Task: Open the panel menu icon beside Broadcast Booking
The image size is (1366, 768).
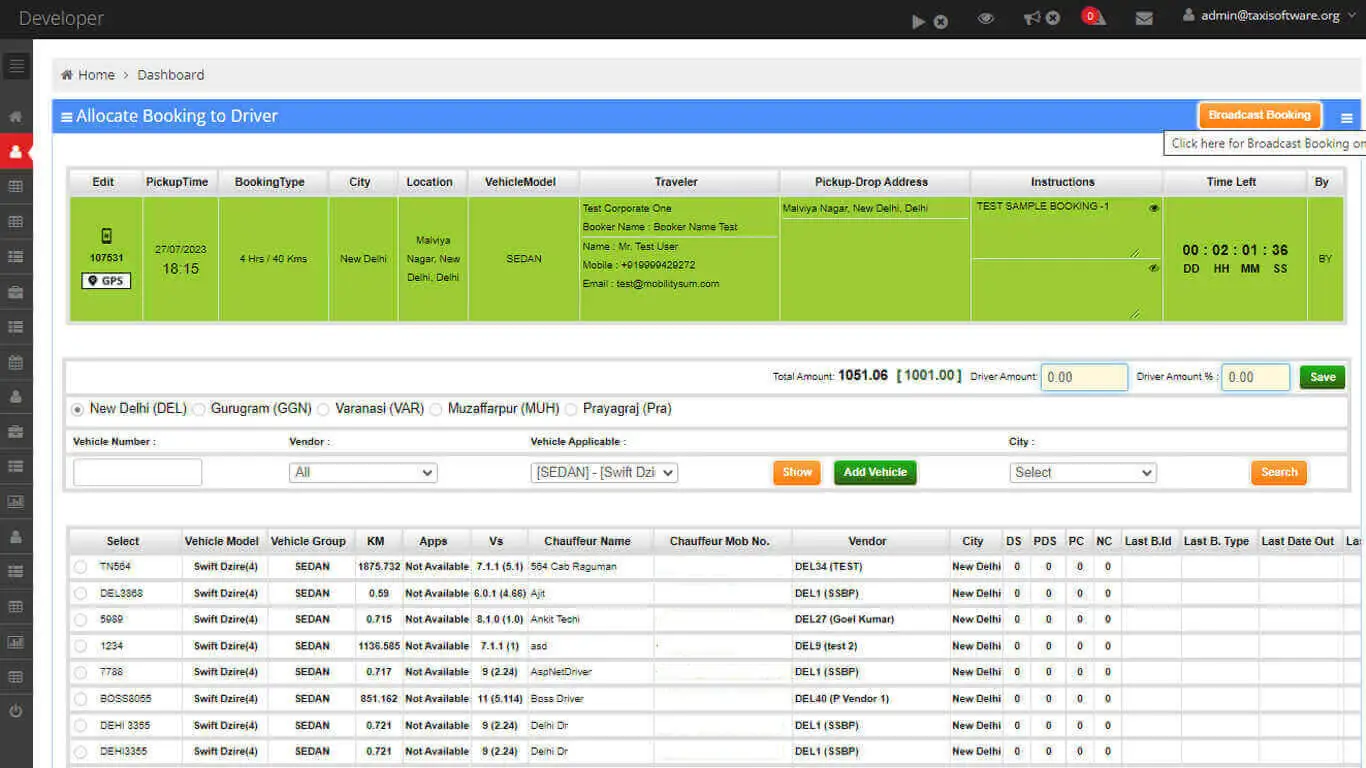Action: [x=1347, y=118]
